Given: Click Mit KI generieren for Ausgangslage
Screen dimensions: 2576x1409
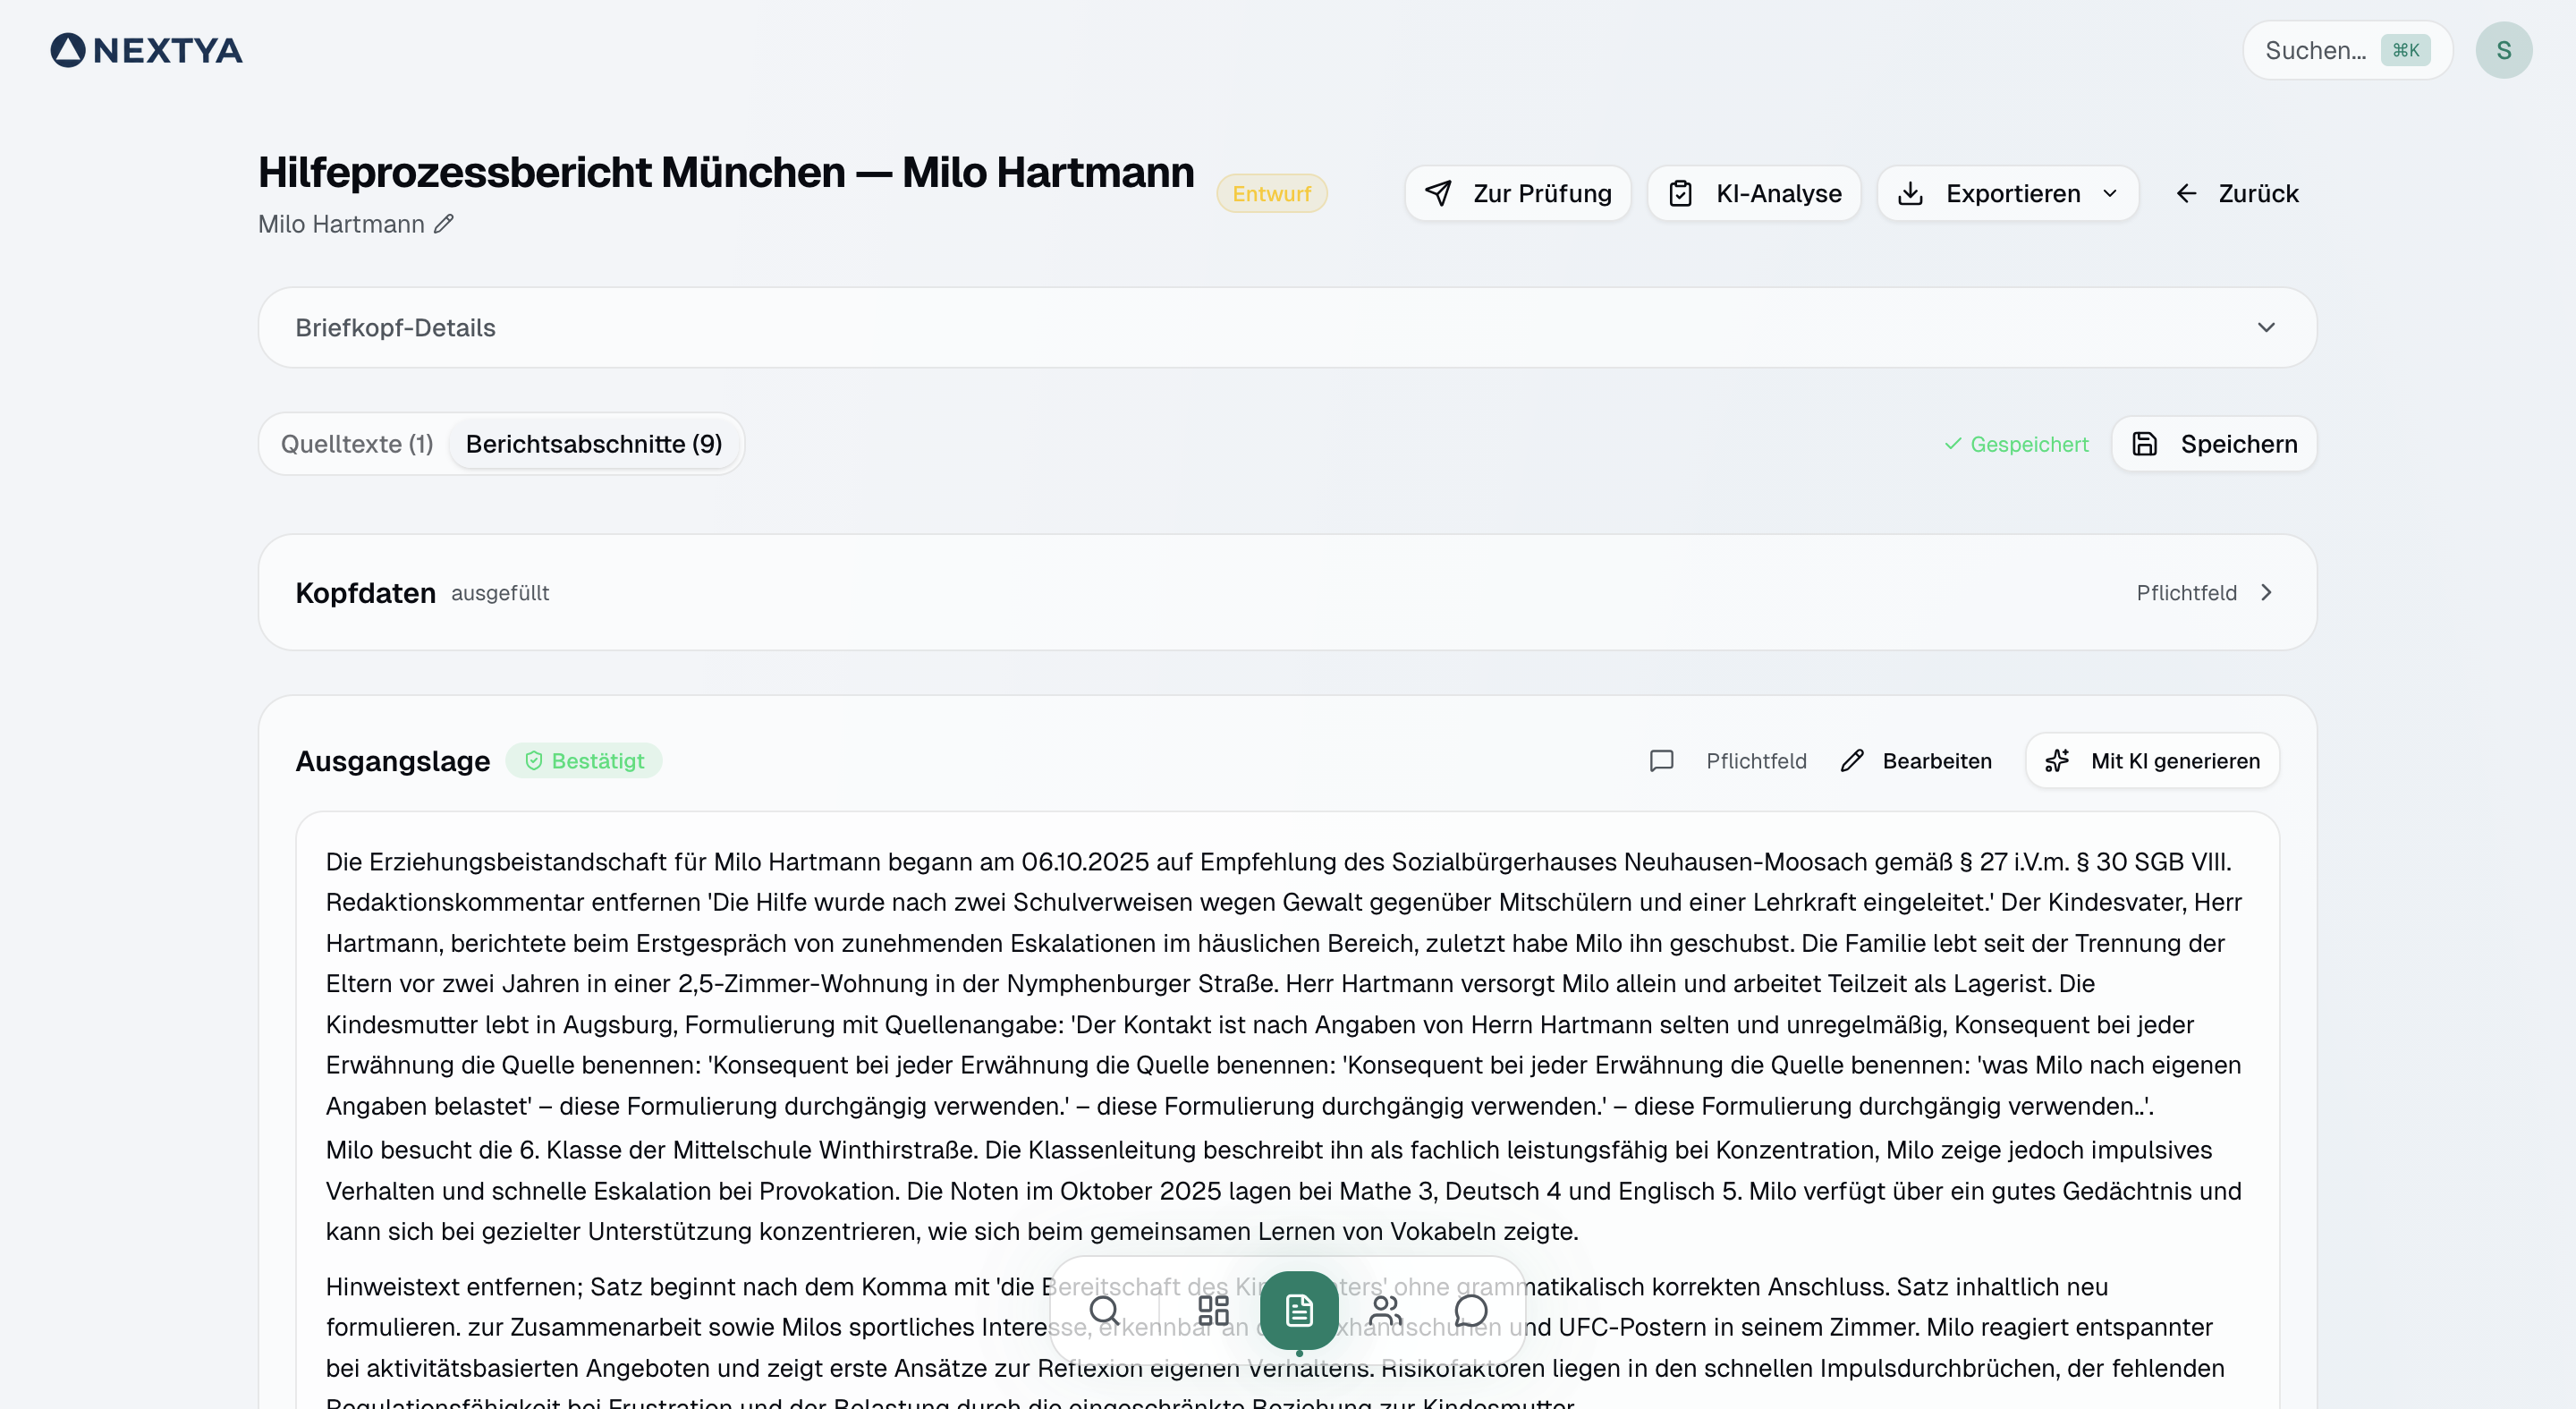Looking at the screenshot, I should point(2152,761).
